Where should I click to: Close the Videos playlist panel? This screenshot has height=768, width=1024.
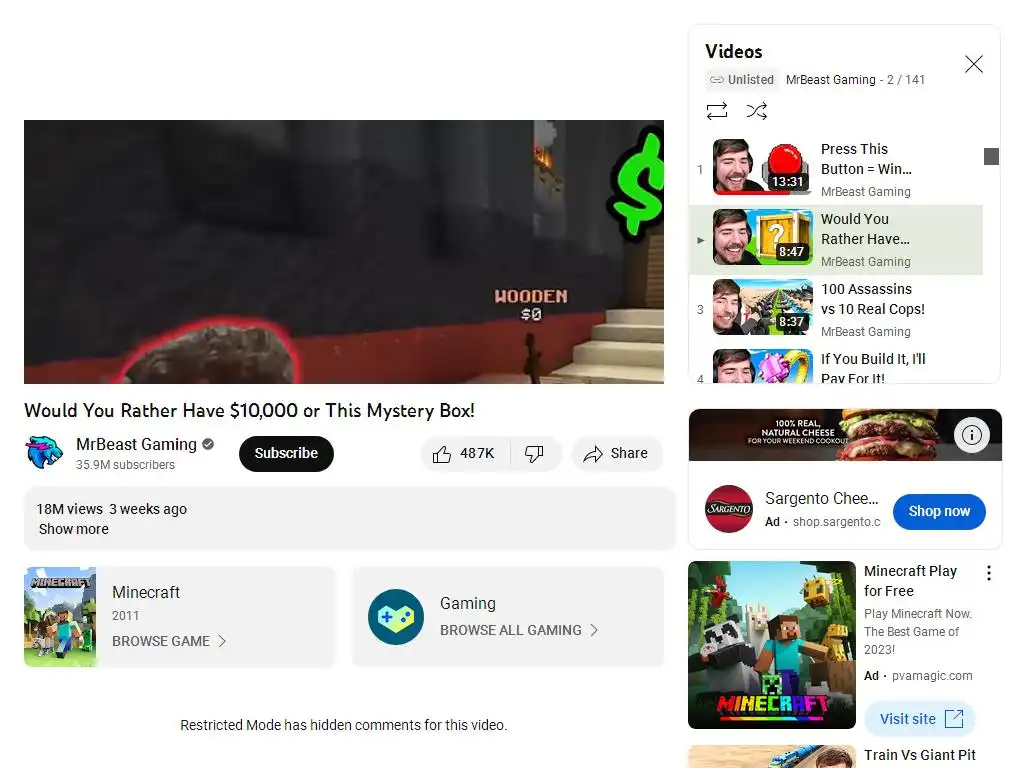tap(973, 64)
